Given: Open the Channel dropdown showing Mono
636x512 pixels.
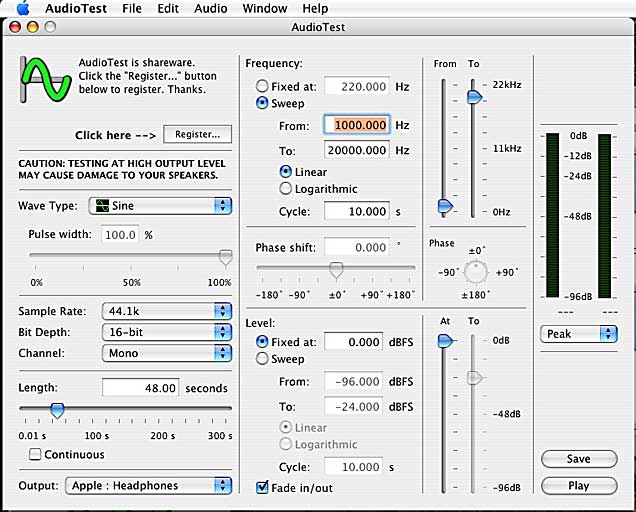Looking at the screenshot, I should pyautogui.click(x=167, y=353).
